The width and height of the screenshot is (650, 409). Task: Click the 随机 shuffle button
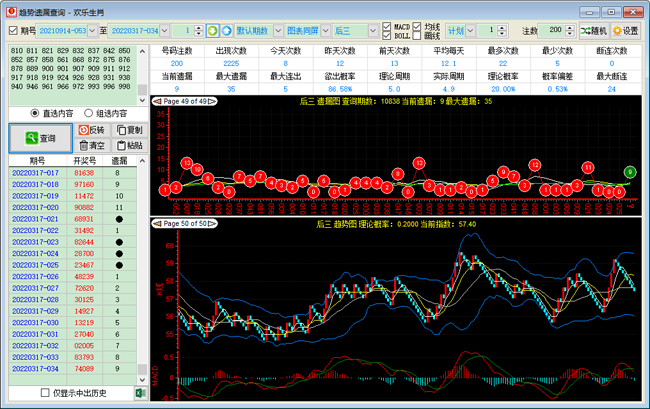(594, 31)
